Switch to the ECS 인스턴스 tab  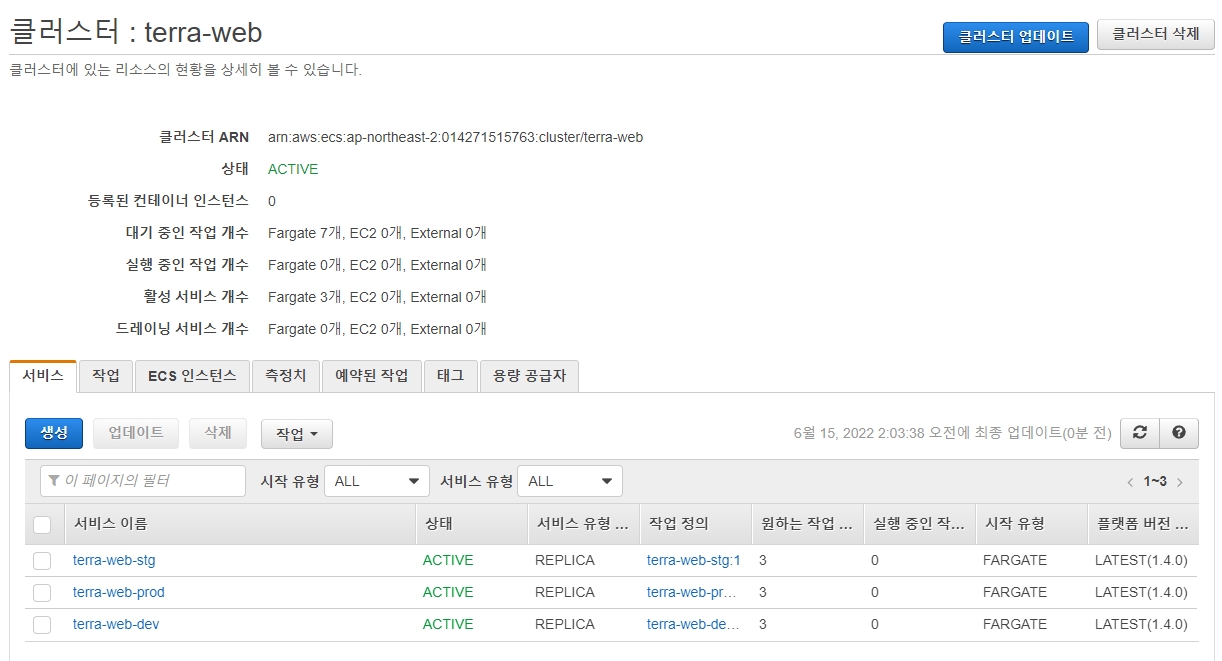(192, 376)
